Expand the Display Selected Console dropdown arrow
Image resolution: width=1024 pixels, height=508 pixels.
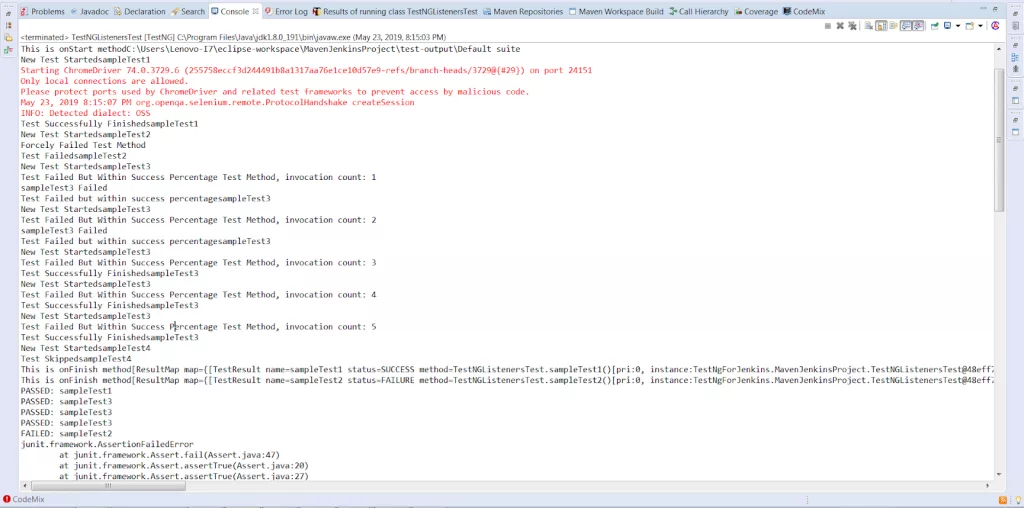point(958,26)
